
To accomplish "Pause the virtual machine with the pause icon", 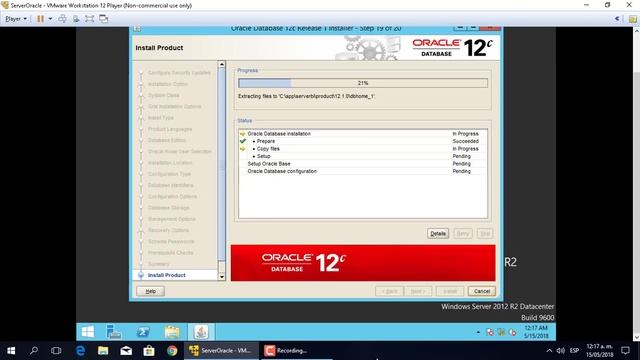I will (40, 19).
